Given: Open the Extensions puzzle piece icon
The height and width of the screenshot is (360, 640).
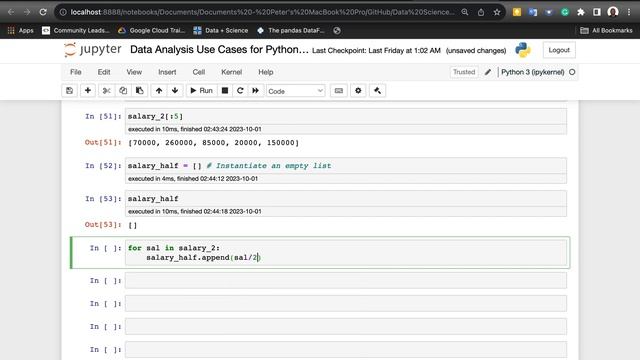Looking at the screenshot, I should click(x=581, y=12).
